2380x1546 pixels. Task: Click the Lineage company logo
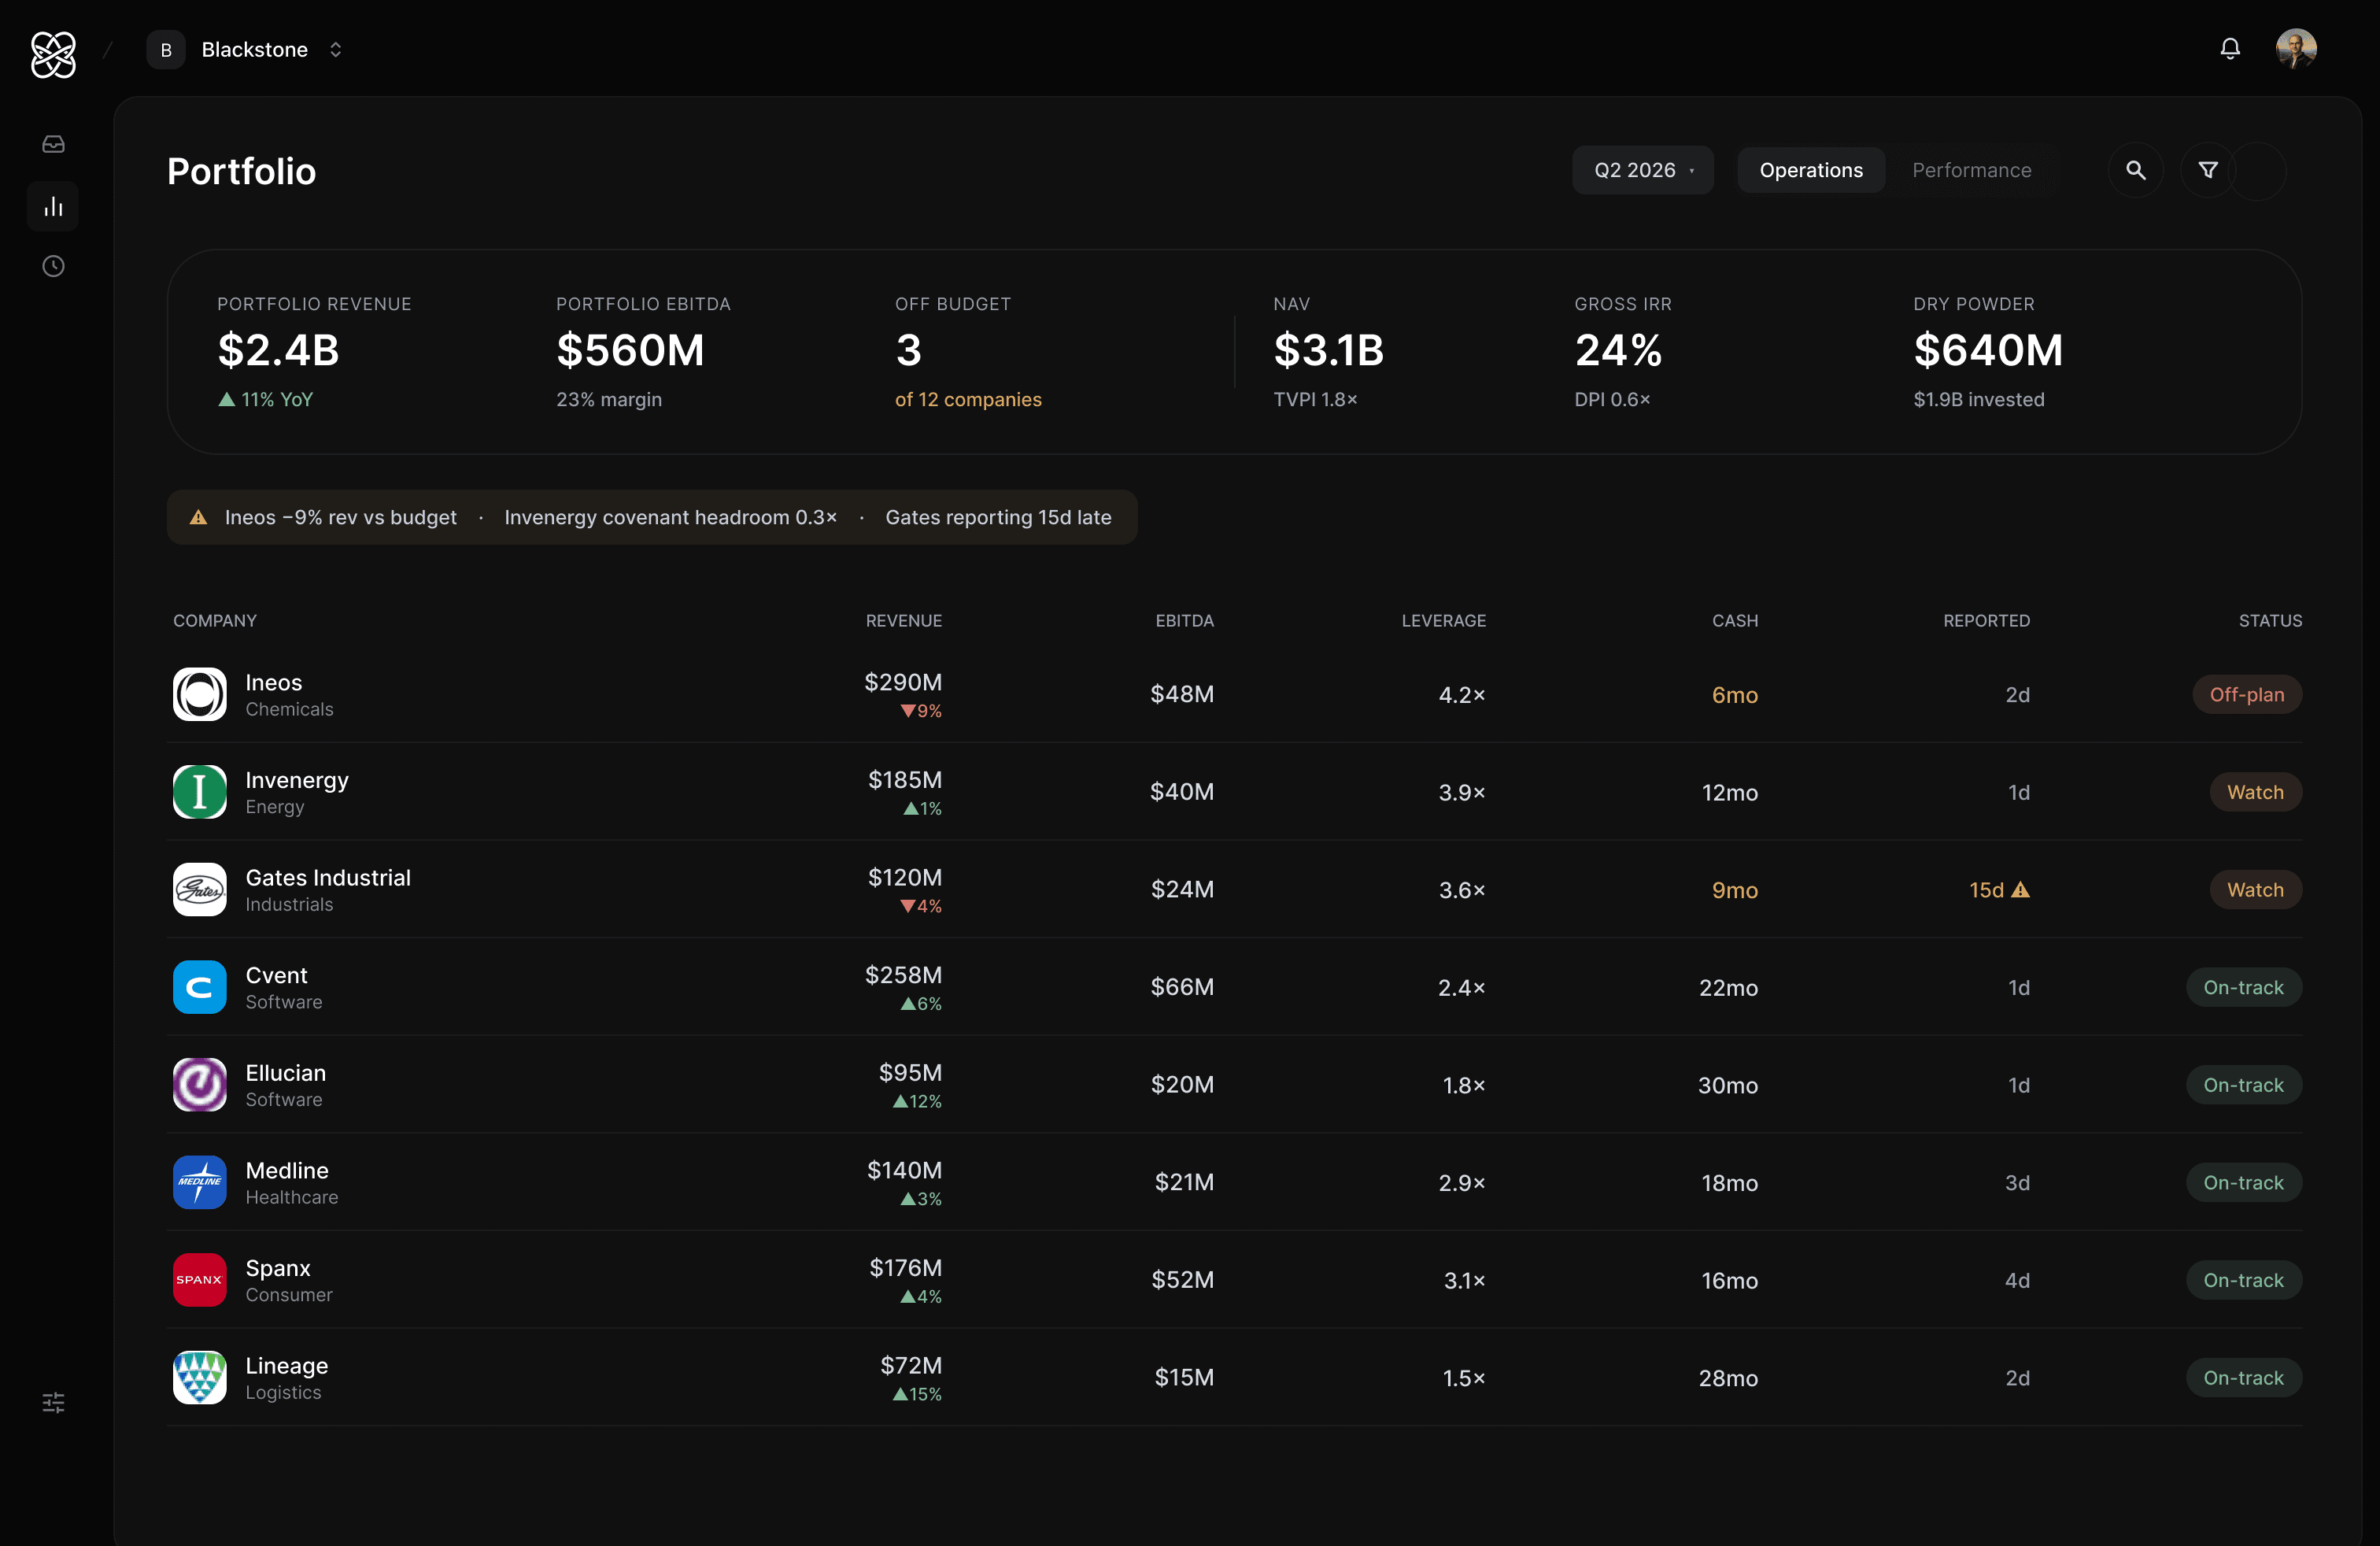(200, 1378)
